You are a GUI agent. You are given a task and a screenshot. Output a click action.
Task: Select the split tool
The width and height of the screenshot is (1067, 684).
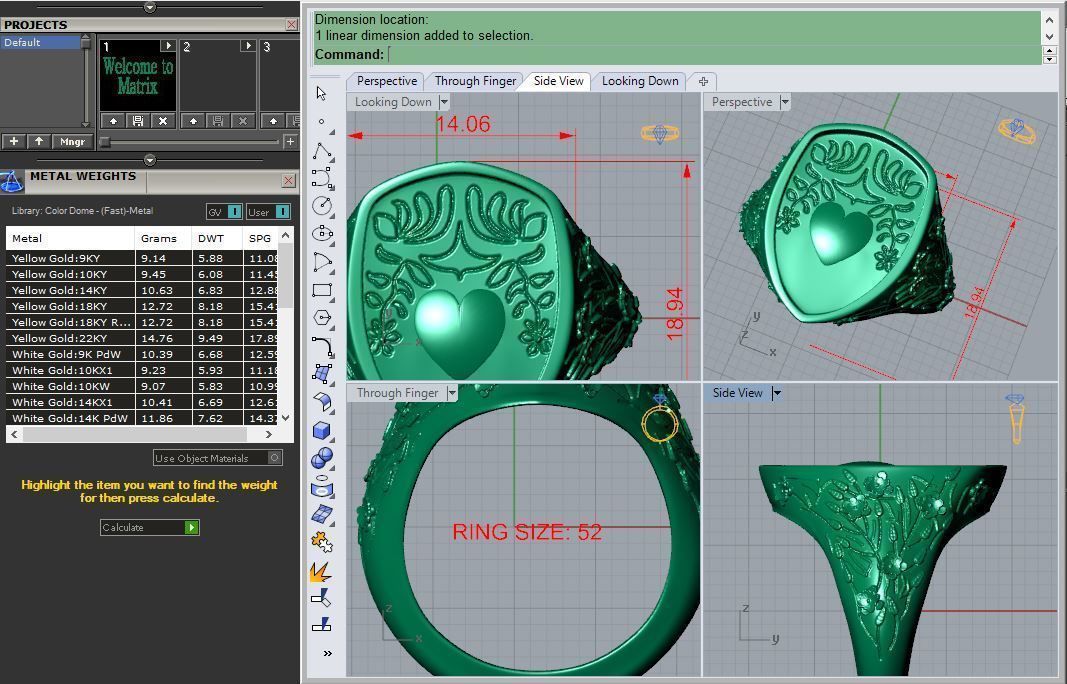pyautogui.click(x=321, y=624)
